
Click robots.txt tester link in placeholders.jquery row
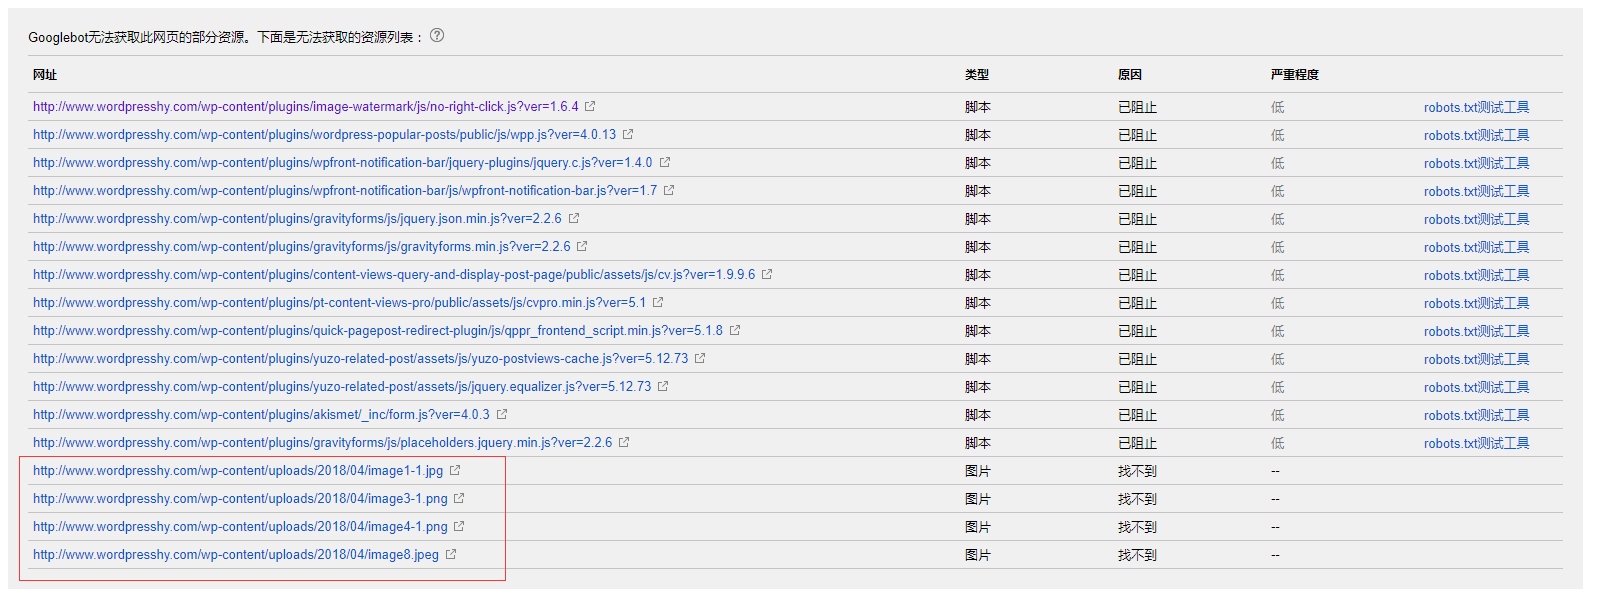(x=1476, y=443)
